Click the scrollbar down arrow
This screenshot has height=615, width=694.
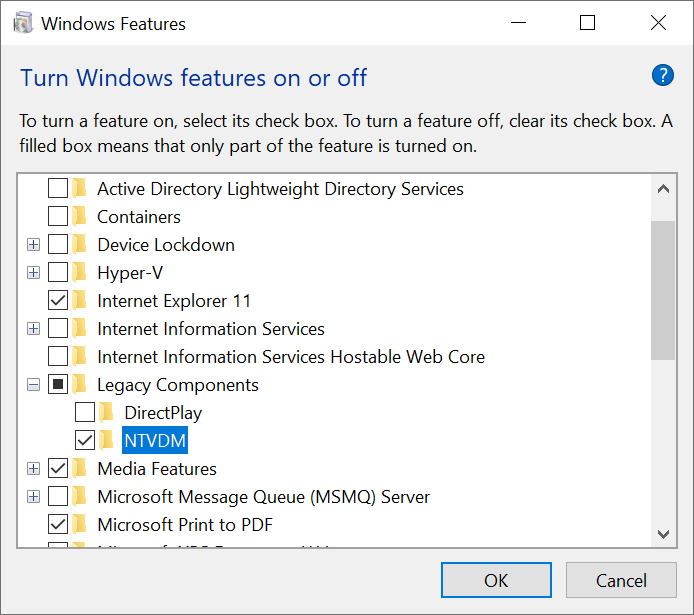(663, 534)
